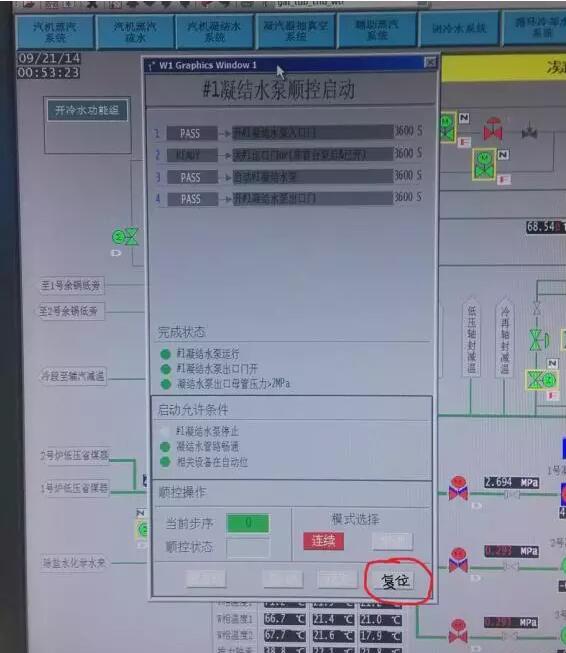Select the dimmed mode button beside 连续

(x=392, y=541)
